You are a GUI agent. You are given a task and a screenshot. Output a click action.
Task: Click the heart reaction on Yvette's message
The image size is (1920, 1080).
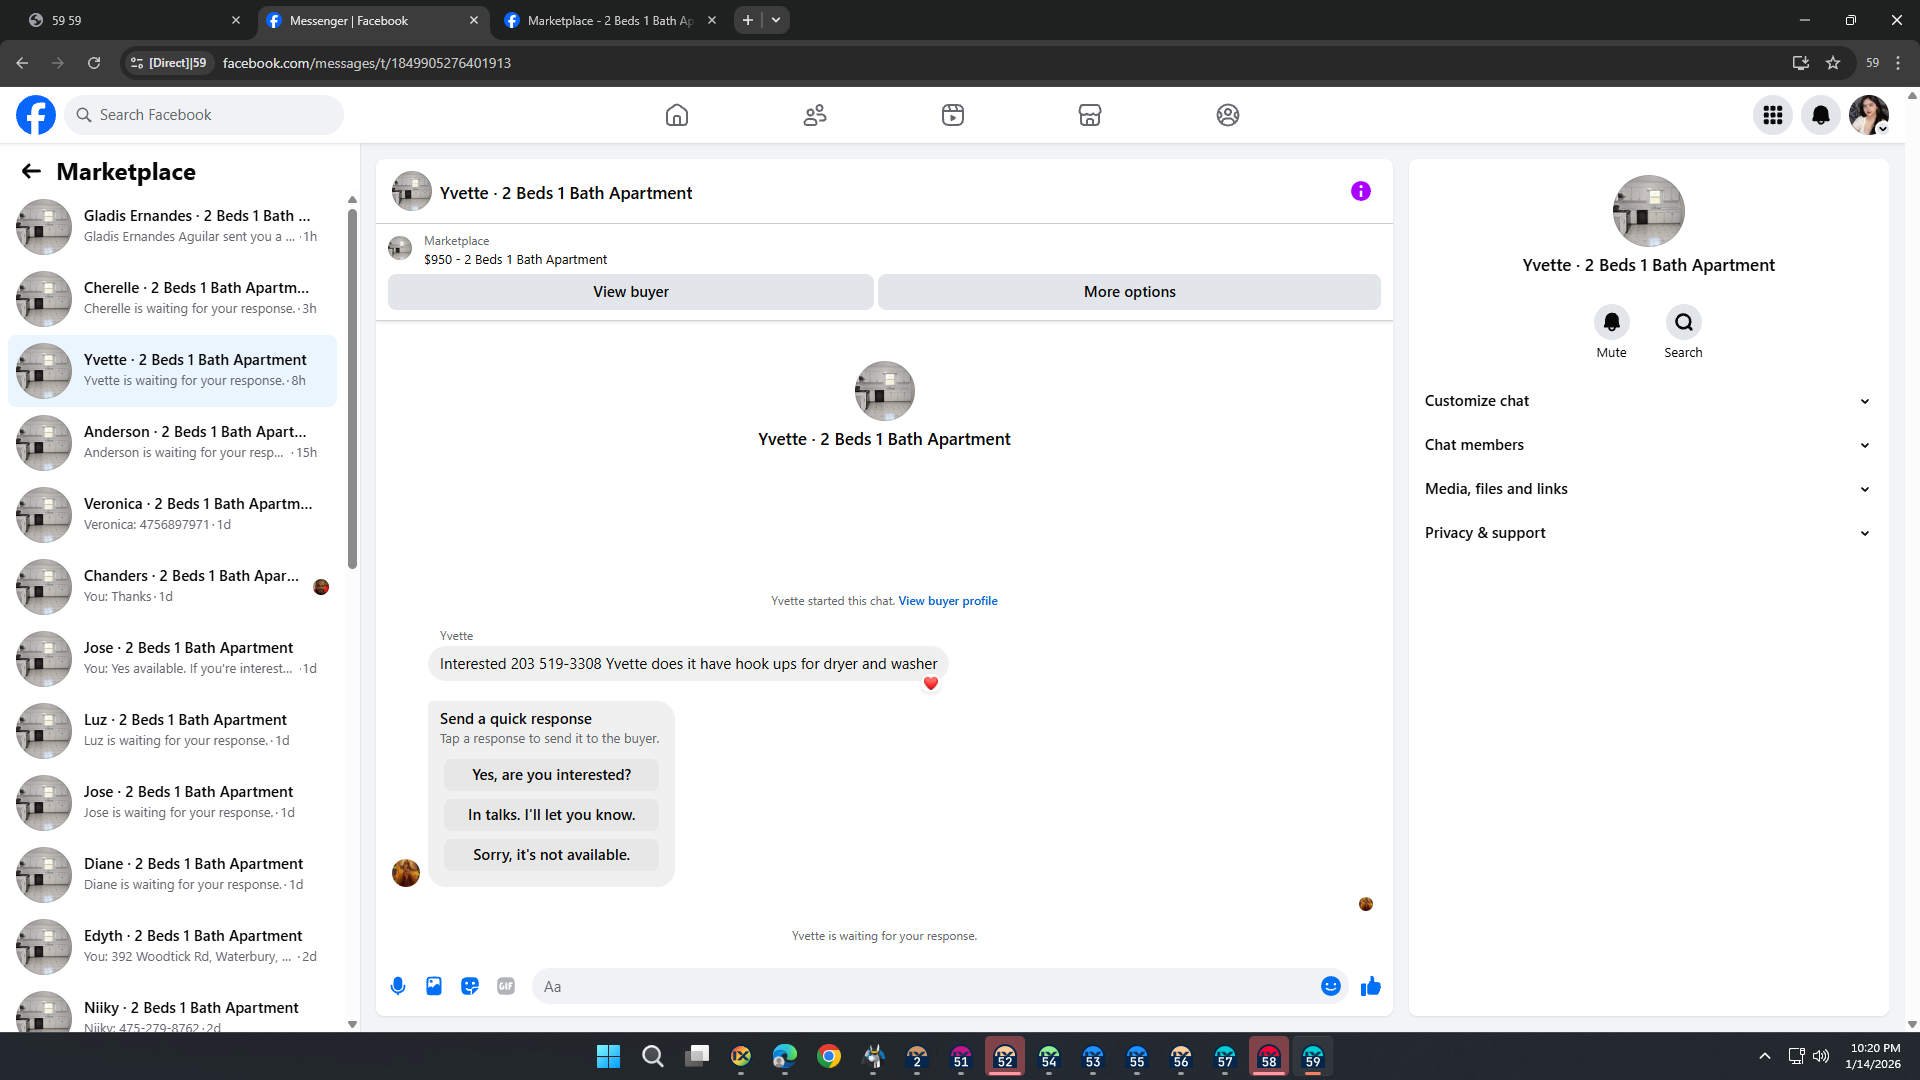pyautogui.click(x=931, y=684)
